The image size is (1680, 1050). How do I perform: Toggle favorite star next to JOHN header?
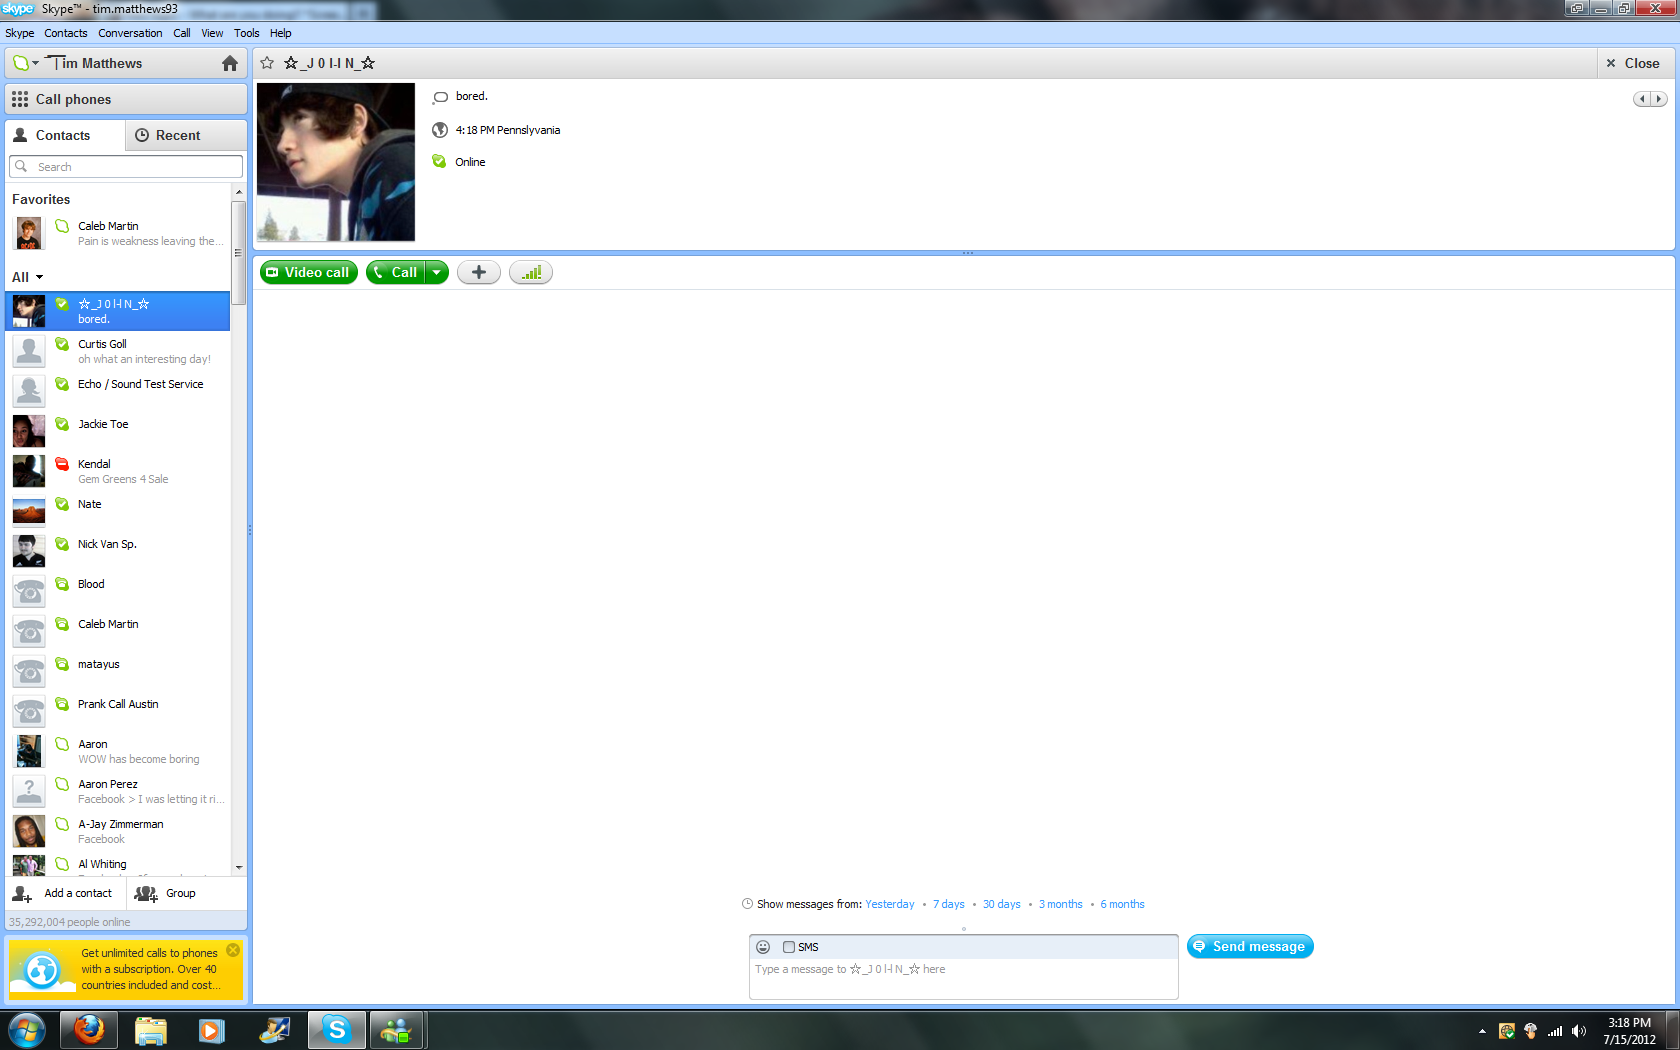click(x=267, y=63)
